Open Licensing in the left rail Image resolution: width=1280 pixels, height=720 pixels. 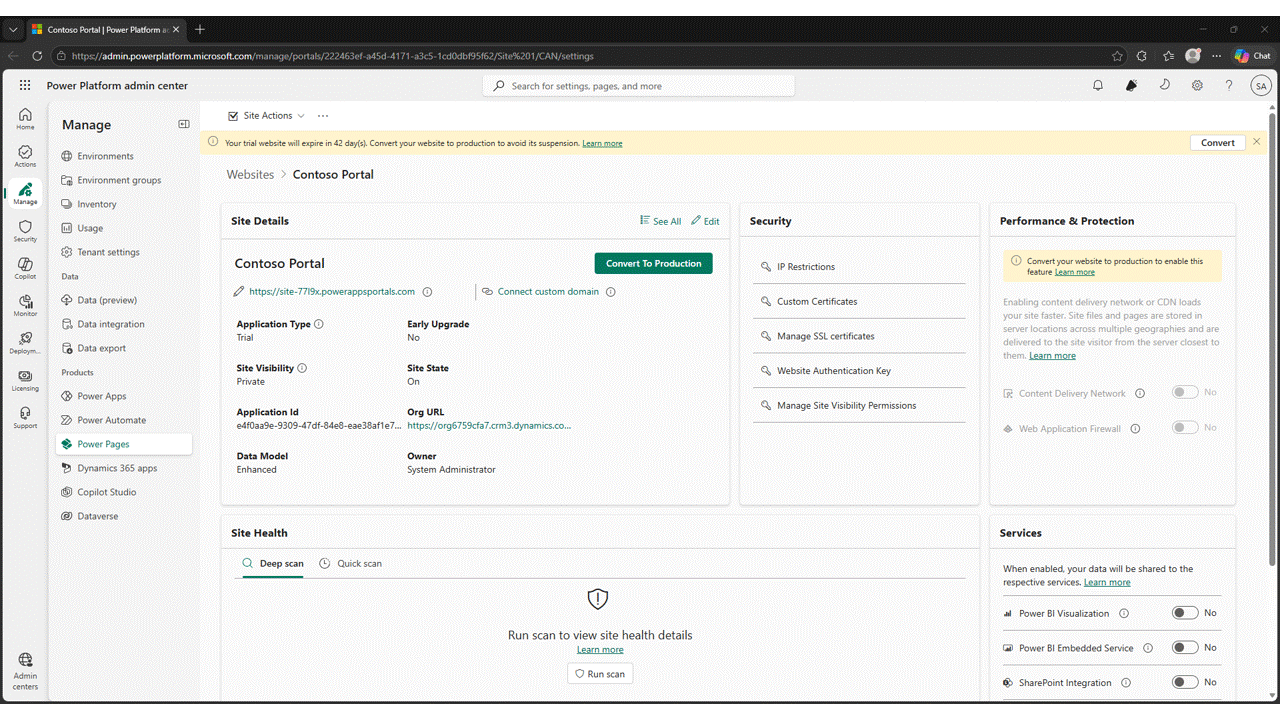pyautogui.click(x=25, y=380)
